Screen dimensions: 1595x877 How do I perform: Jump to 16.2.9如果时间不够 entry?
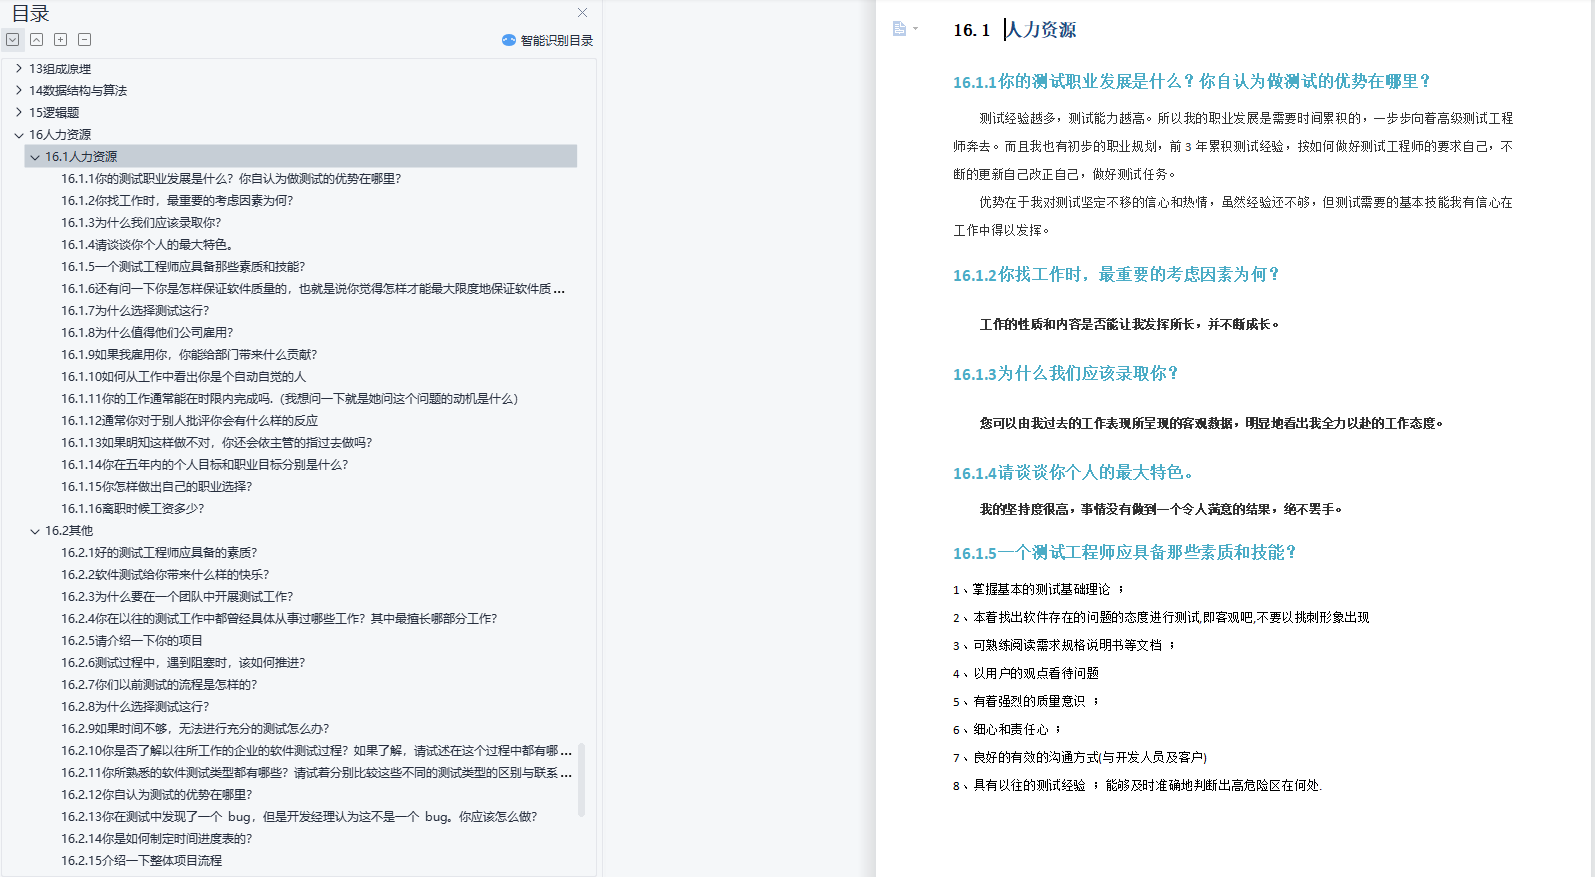(195, 729)
